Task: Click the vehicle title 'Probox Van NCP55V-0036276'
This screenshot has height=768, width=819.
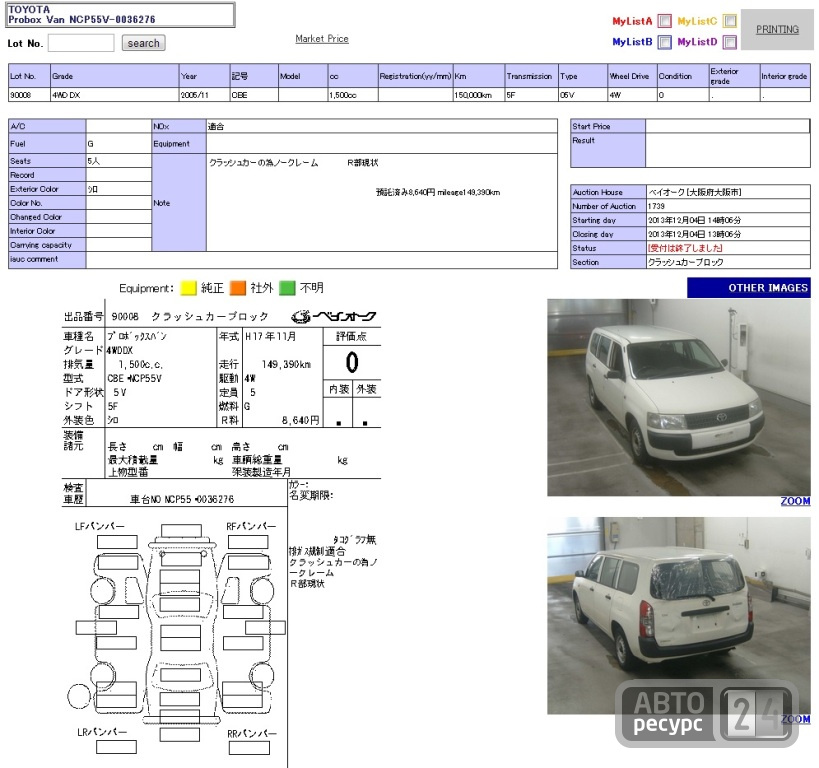Action: pyautogui.click(x=81, y=19)
